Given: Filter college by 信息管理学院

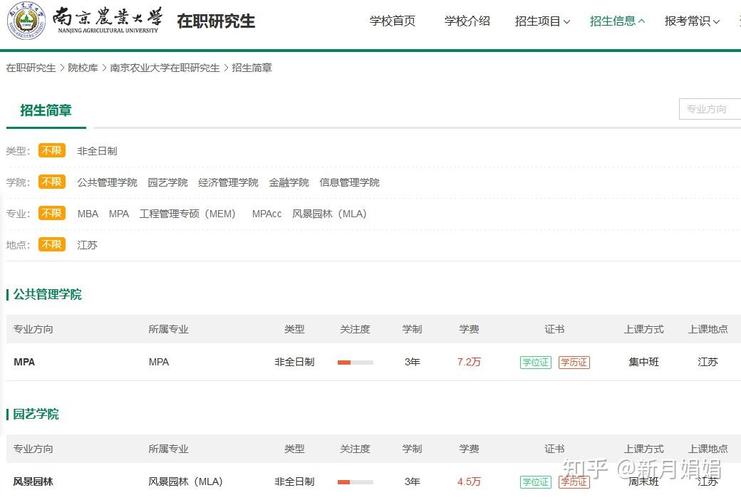Looking at the screenshot, I should 349,182.
